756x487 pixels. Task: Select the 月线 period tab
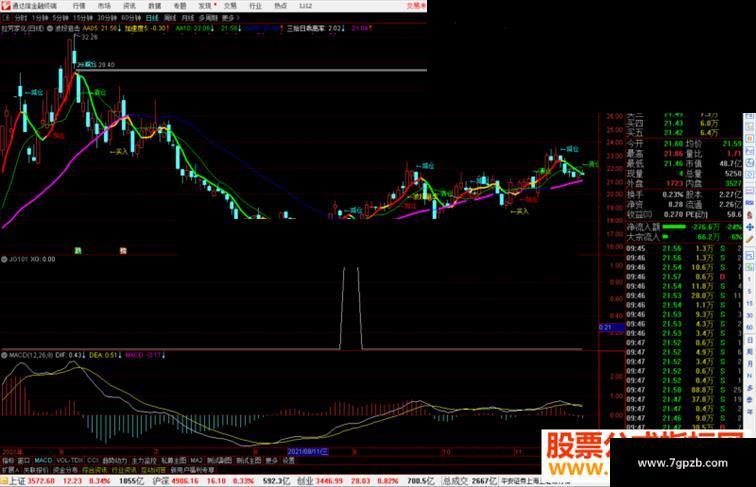point(188,18)
